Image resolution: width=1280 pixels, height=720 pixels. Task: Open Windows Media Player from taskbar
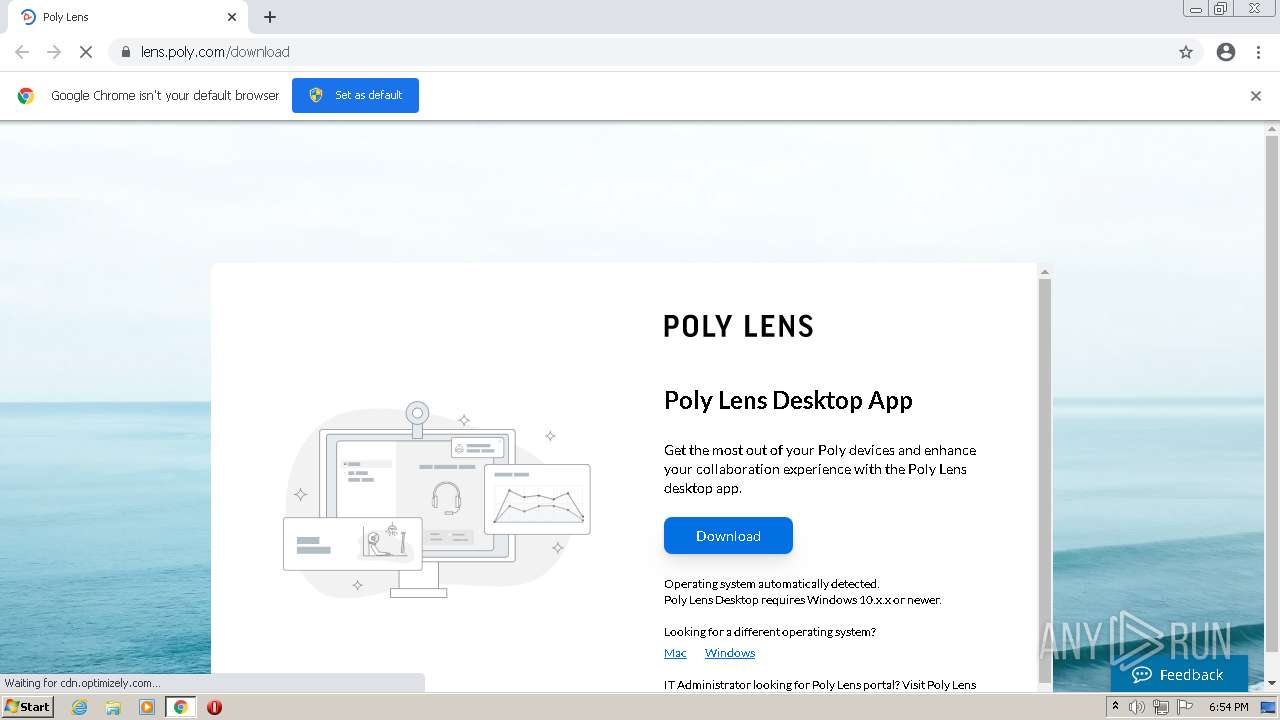pos(147,707)
